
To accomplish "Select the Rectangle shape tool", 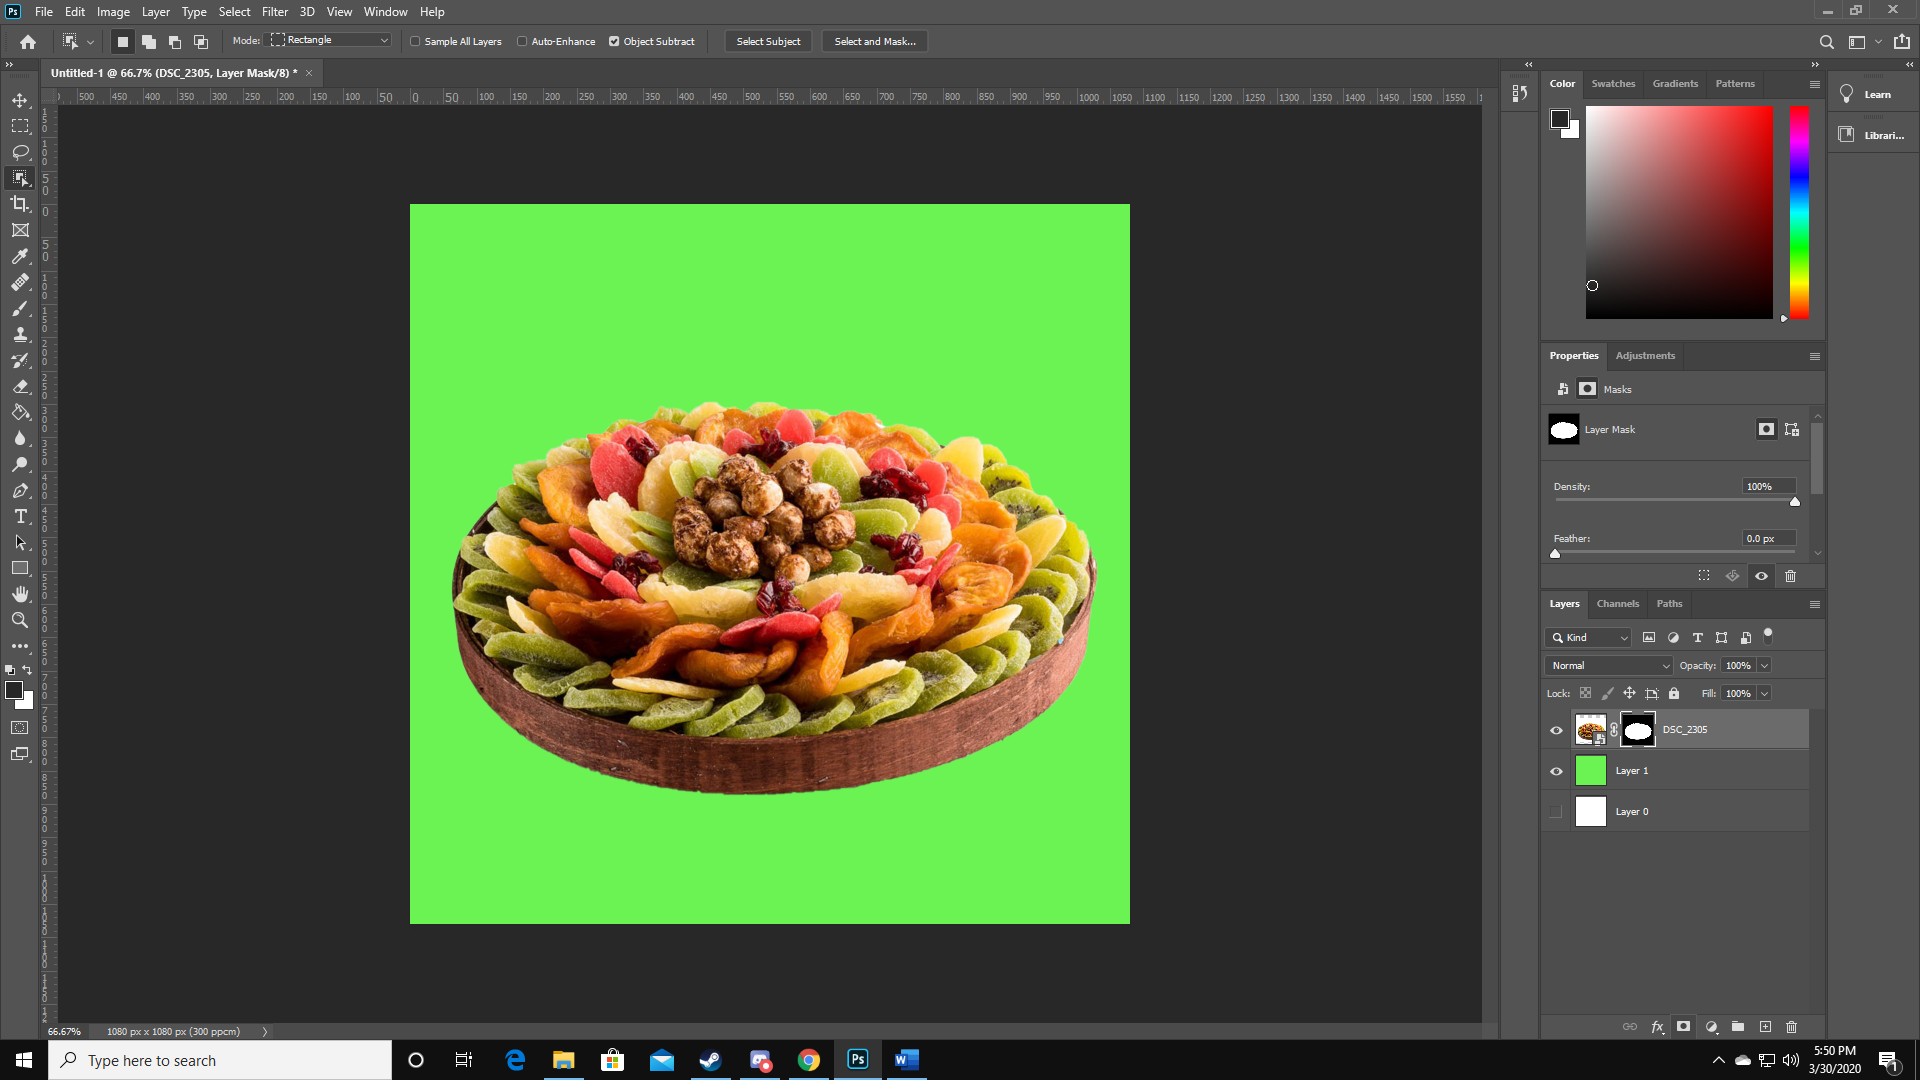I will point(20,568).
